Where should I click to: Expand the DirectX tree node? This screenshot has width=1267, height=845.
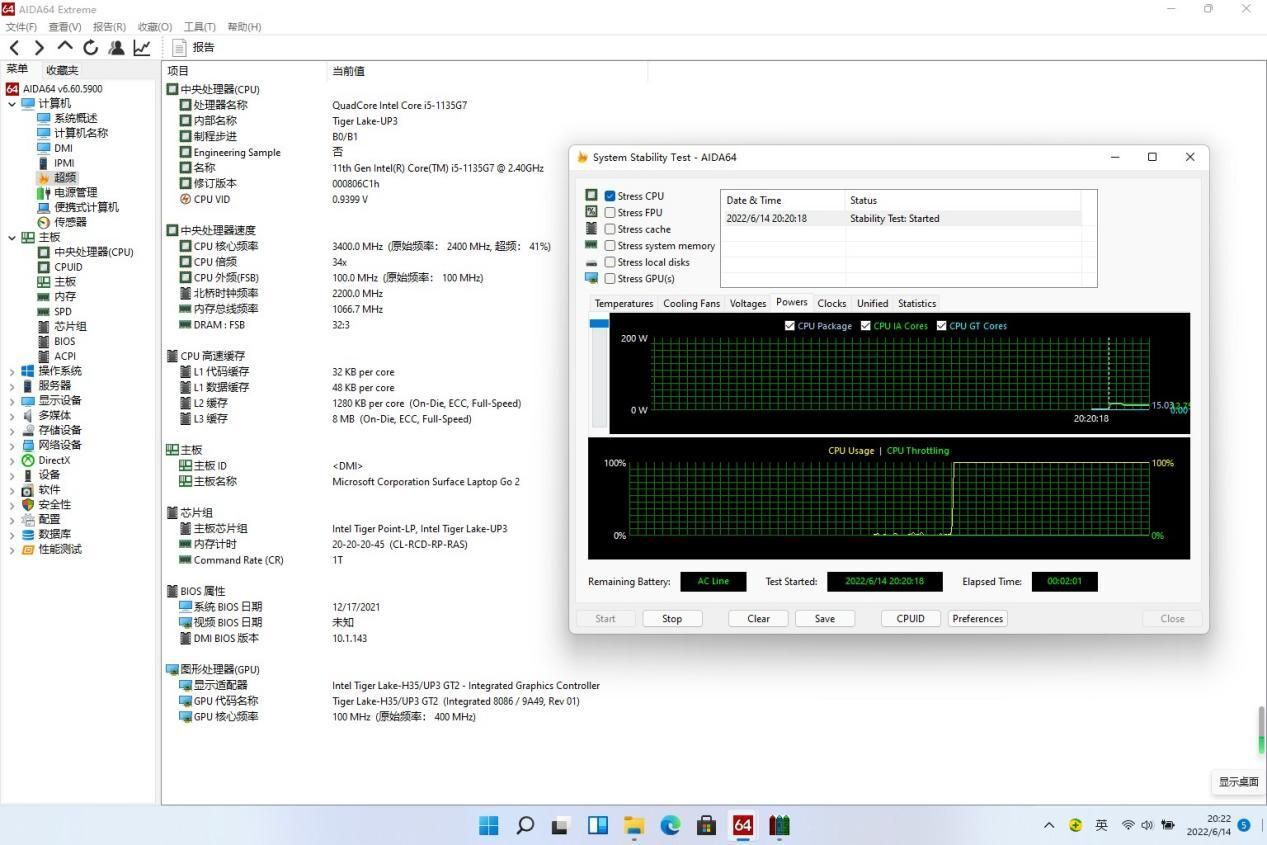pyautogui.click(x=12, y=460)
